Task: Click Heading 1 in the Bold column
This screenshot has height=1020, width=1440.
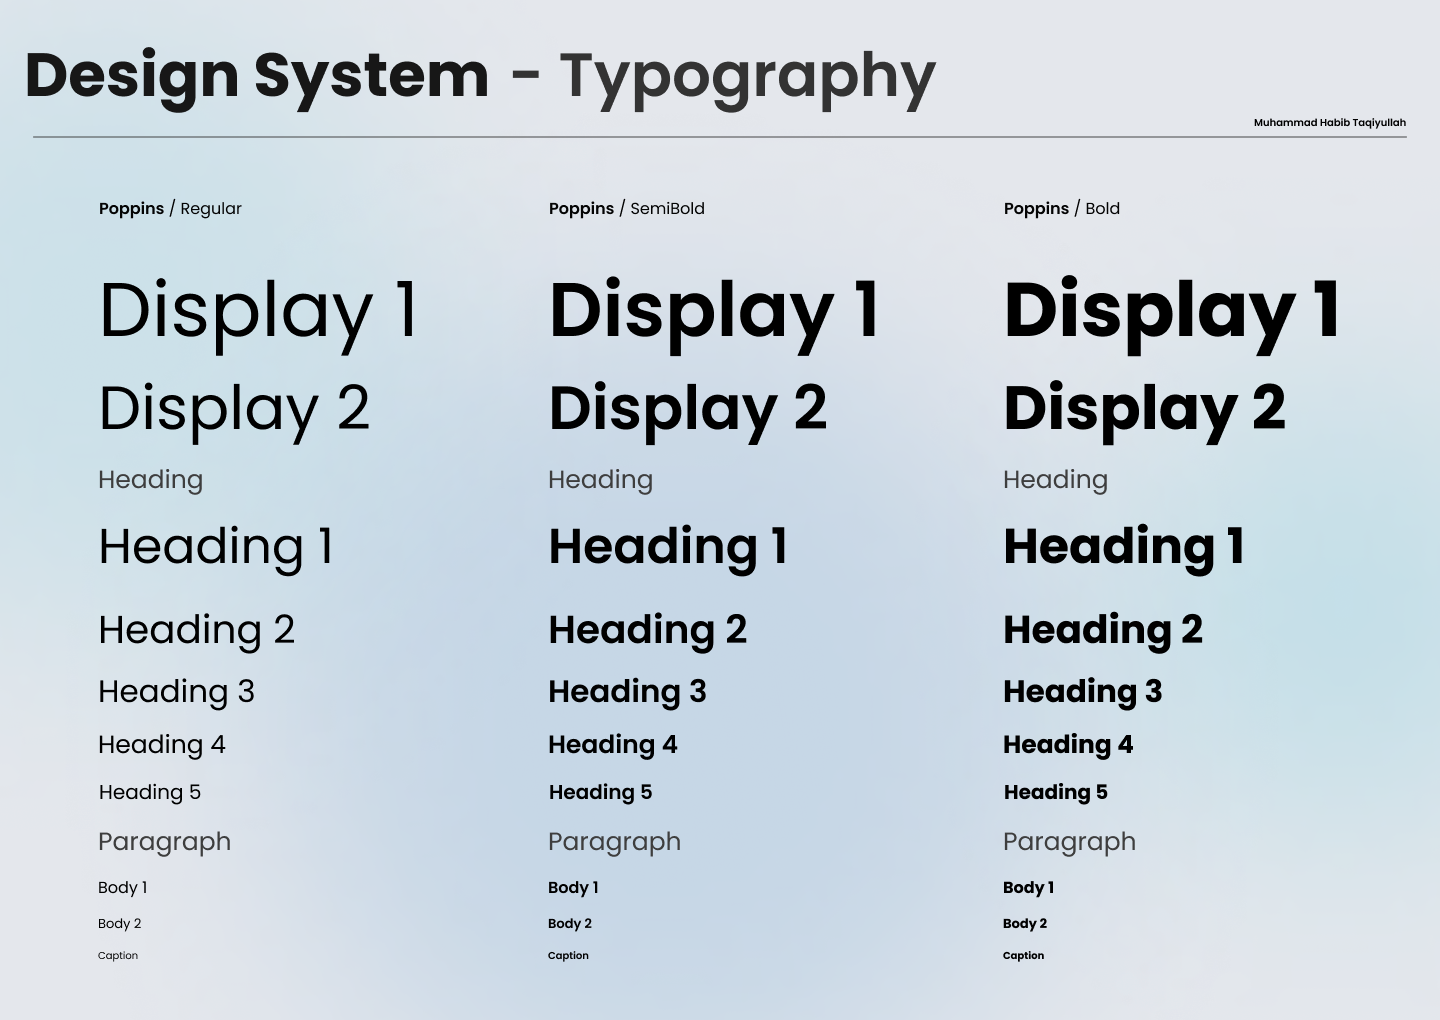Action: (1123, 547)
